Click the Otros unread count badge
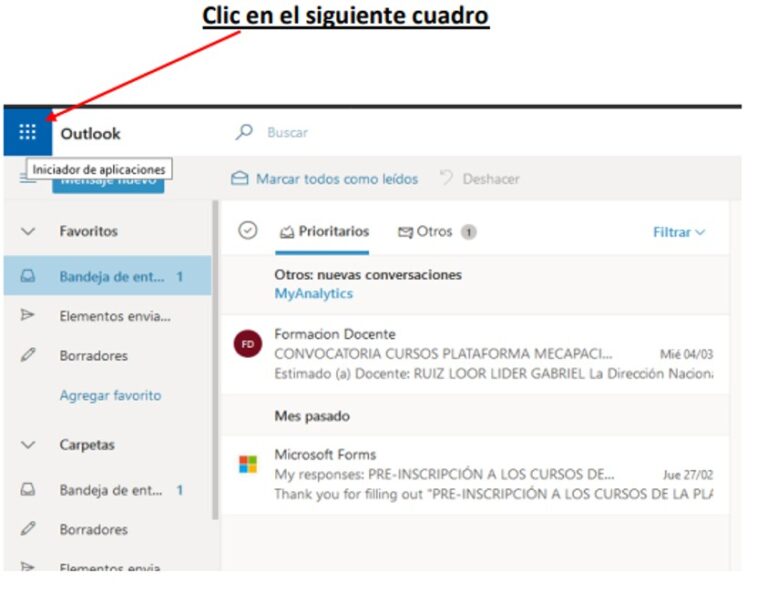This screenshot has height=593, width=768. [468, 232]
